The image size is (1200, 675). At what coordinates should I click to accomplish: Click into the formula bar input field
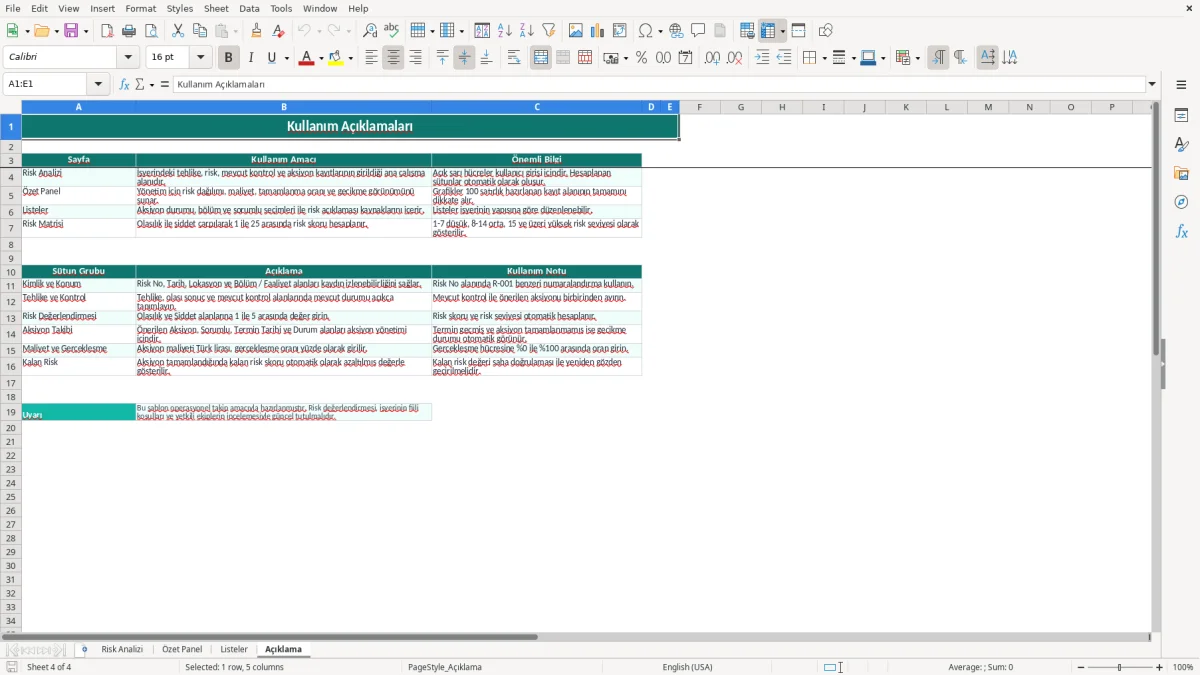pos(658,84)
